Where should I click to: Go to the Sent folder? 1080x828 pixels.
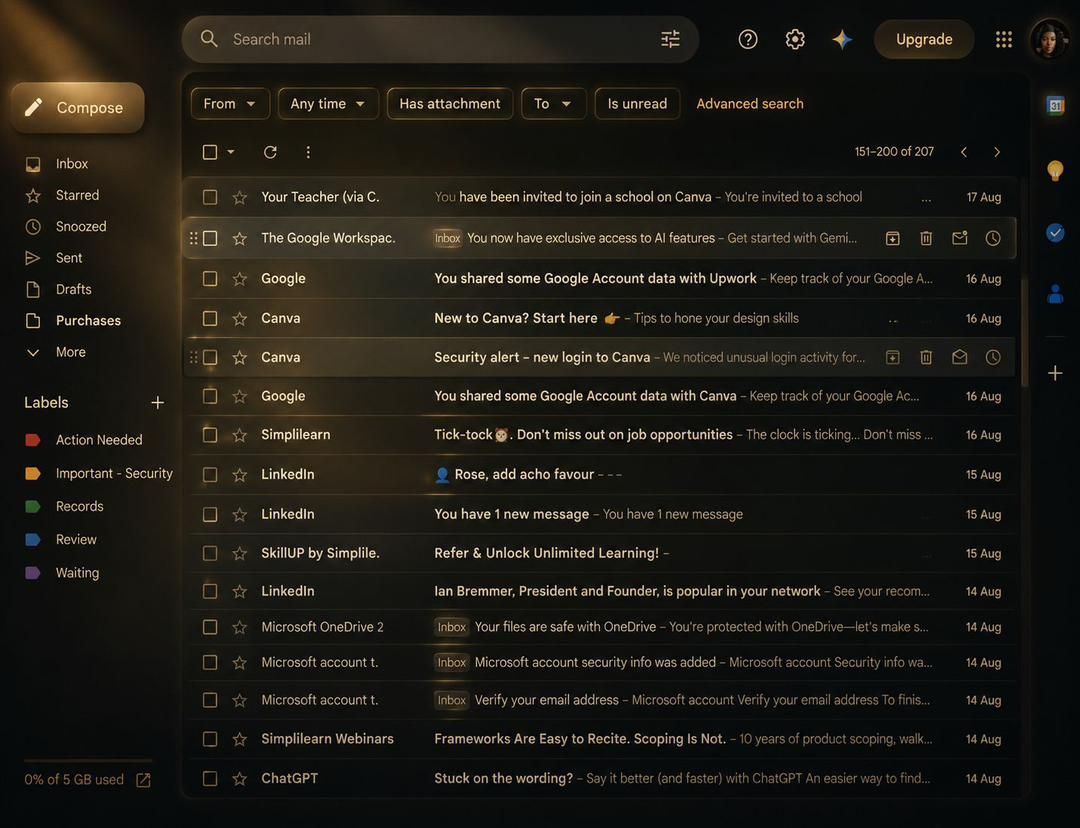(x=69, y=258)
